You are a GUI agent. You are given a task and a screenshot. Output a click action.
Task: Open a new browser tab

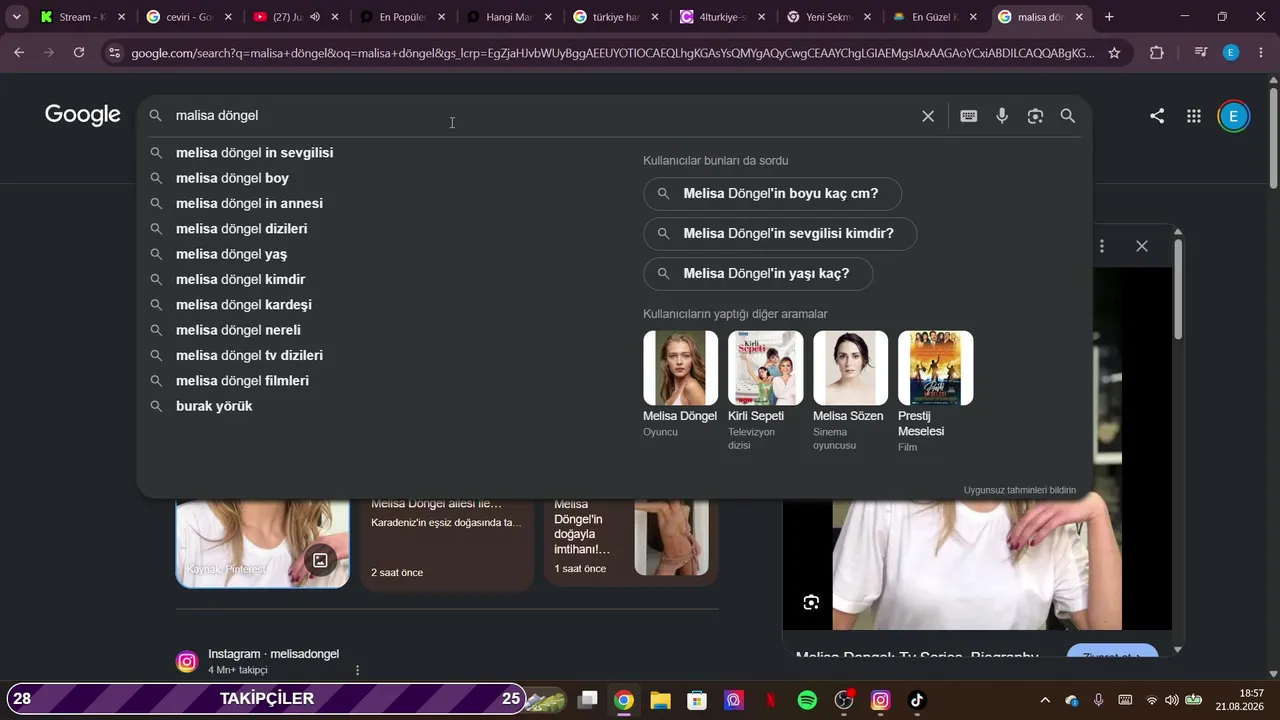coord(1109,17)
